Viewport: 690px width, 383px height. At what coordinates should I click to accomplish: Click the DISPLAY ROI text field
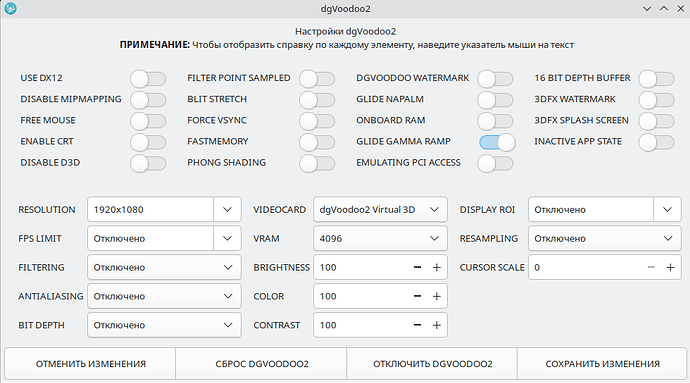click(591, 210)
